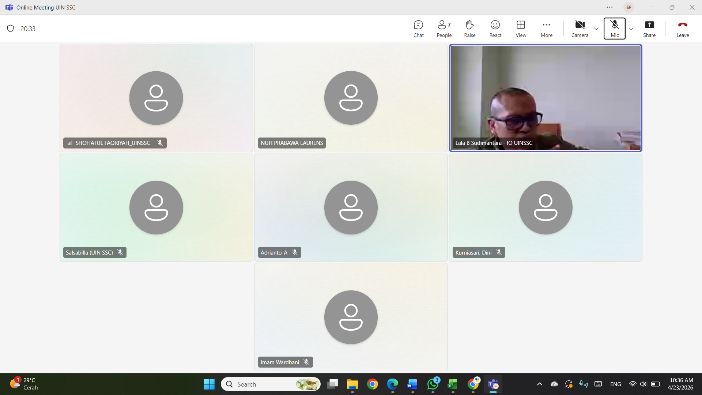Open WhatsApp from the taskbar
This screenshot has height=395, width=702.
pos(433,384)
